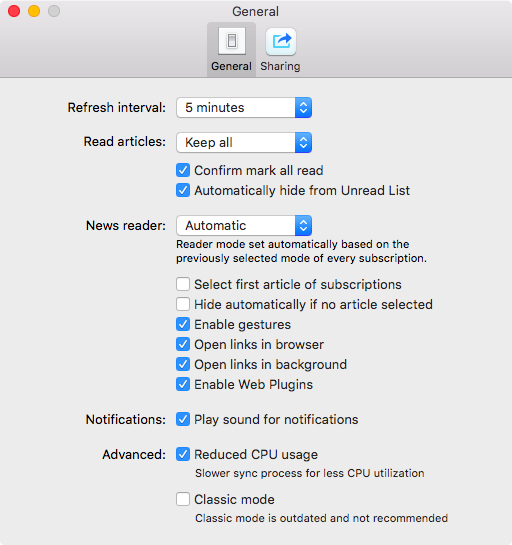Toggle Automatically hide from Unread List
Image resolution: width=512 pixels, height=545 pixels.
pos(183,190)
